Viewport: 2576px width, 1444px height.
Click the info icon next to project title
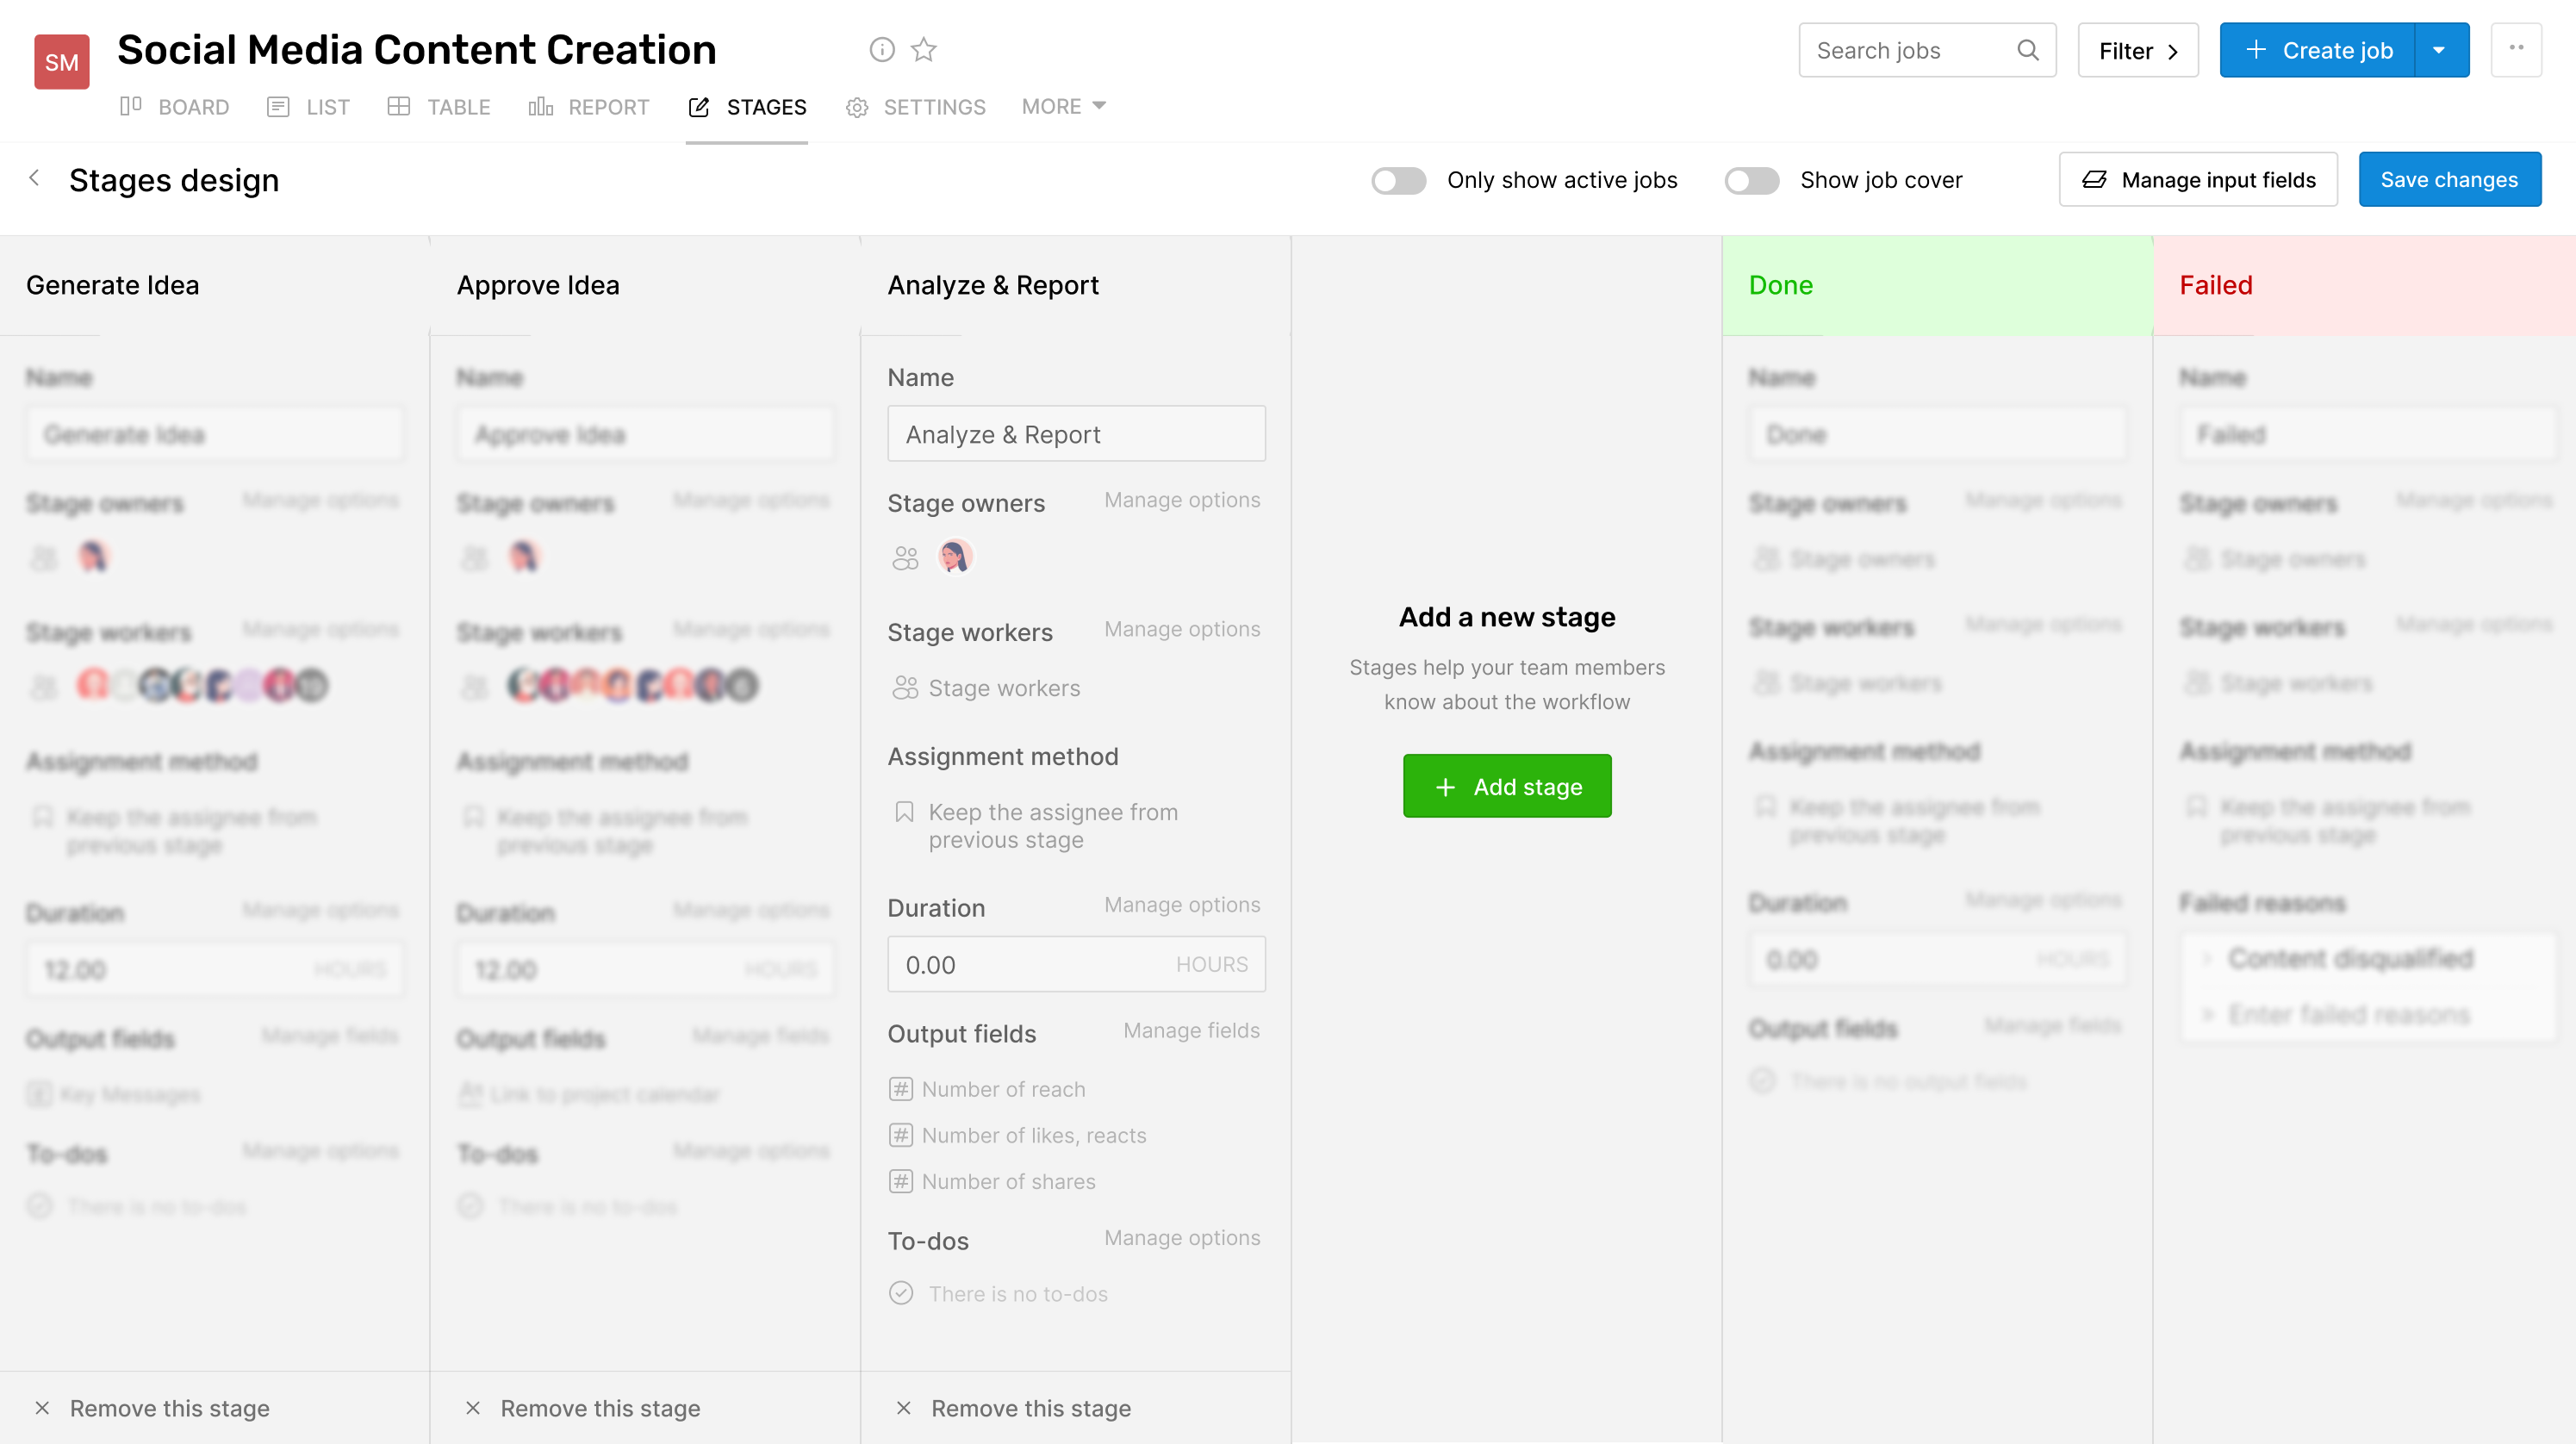click(x=881, y=49)
